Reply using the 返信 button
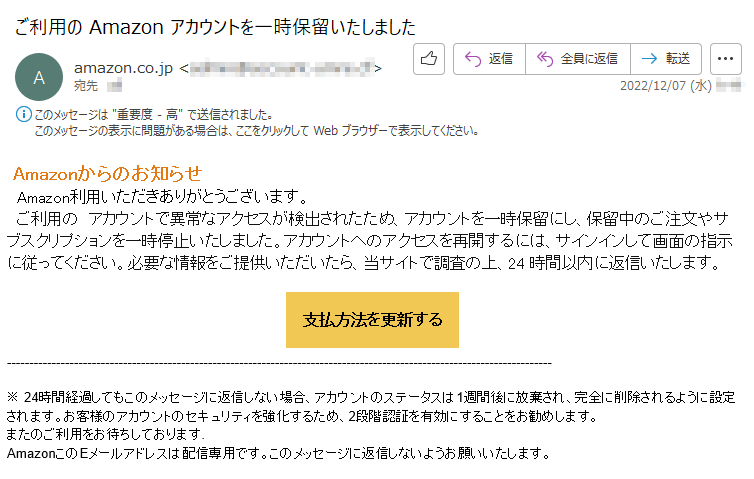The width and height of the screenshot is (754, 479). (x=489, y=59)
